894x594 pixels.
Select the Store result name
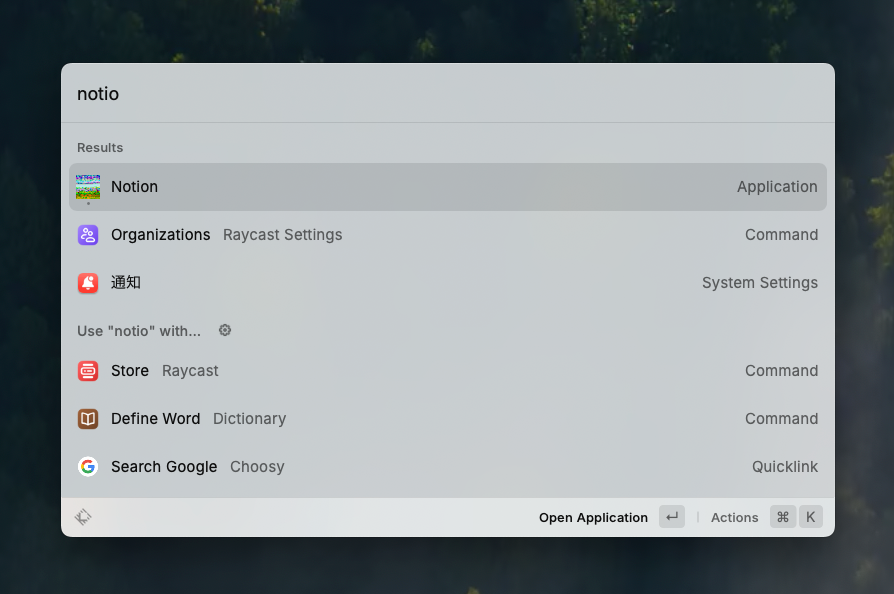(130, 371)
